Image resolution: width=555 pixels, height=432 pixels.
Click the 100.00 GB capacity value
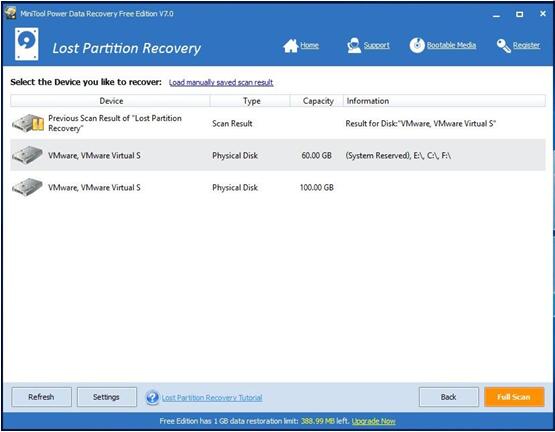point(317,187)
